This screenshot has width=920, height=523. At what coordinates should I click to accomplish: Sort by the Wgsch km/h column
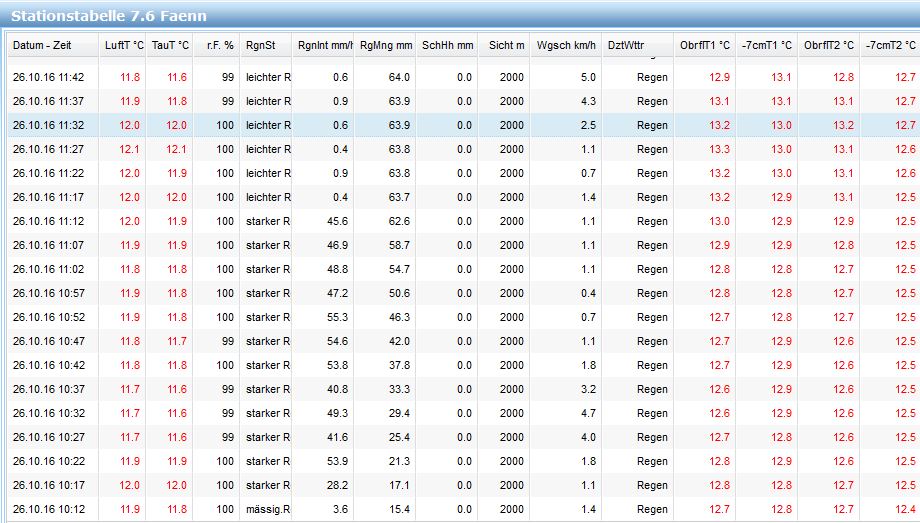coord(566,45)
